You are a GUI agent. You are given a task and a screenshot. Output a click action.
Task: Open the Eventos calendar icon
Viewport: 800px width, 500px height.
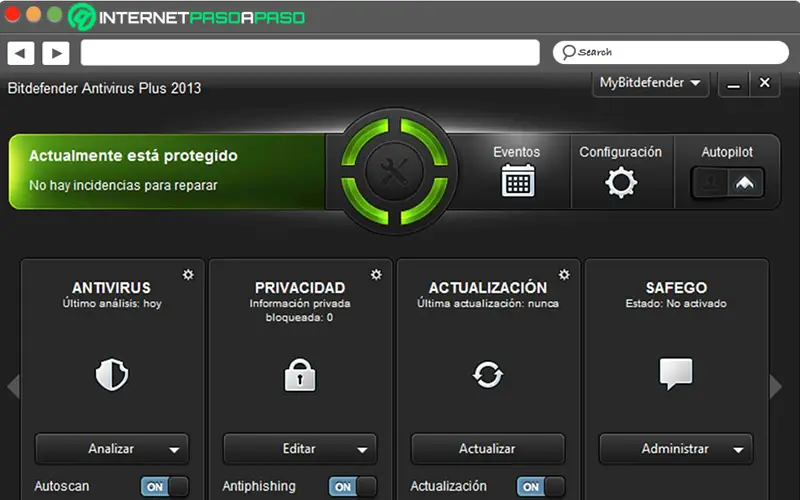(518, 180)
